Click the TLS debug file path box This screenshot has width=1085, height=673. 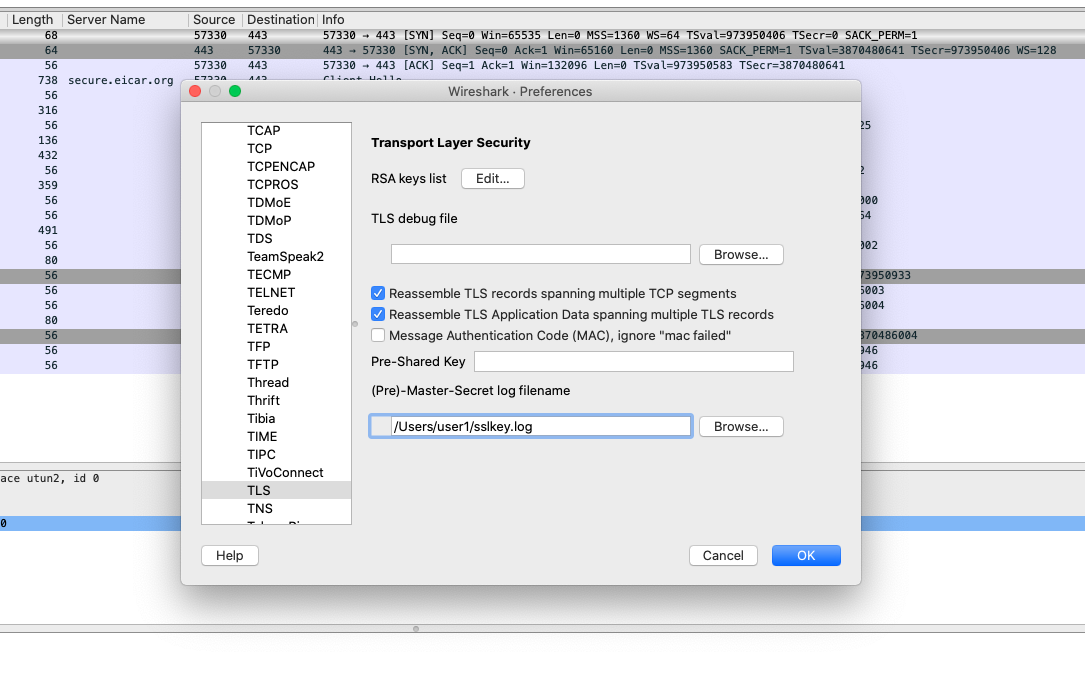[x=540, y=253]
